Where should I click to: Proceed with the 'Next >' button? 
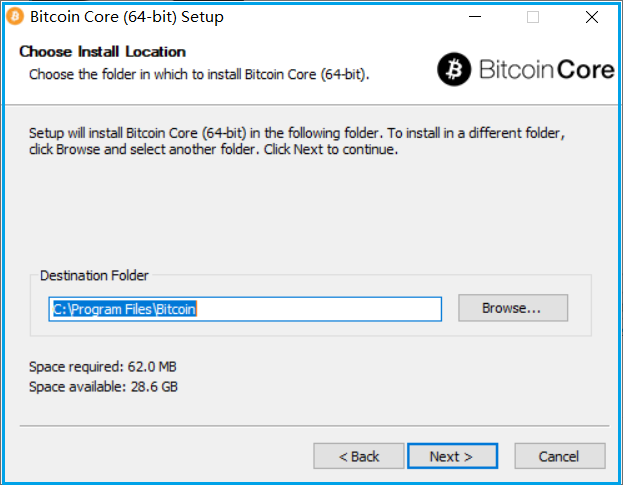(x=452, y=456)
